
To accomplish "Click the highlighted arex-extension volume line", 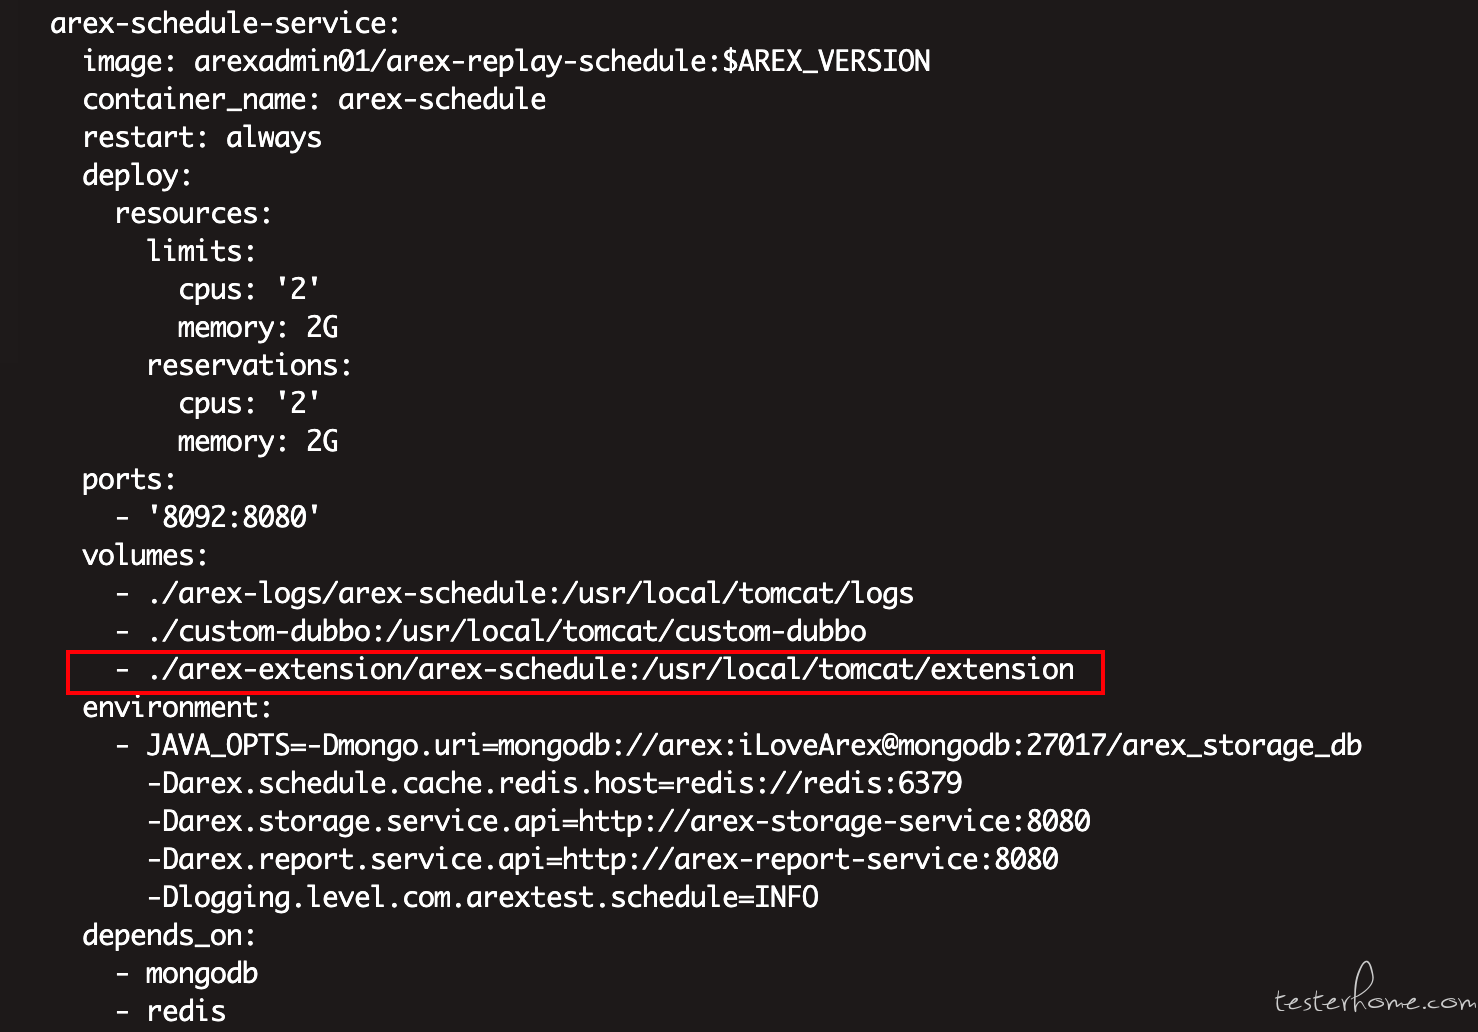I will point(585,671).
